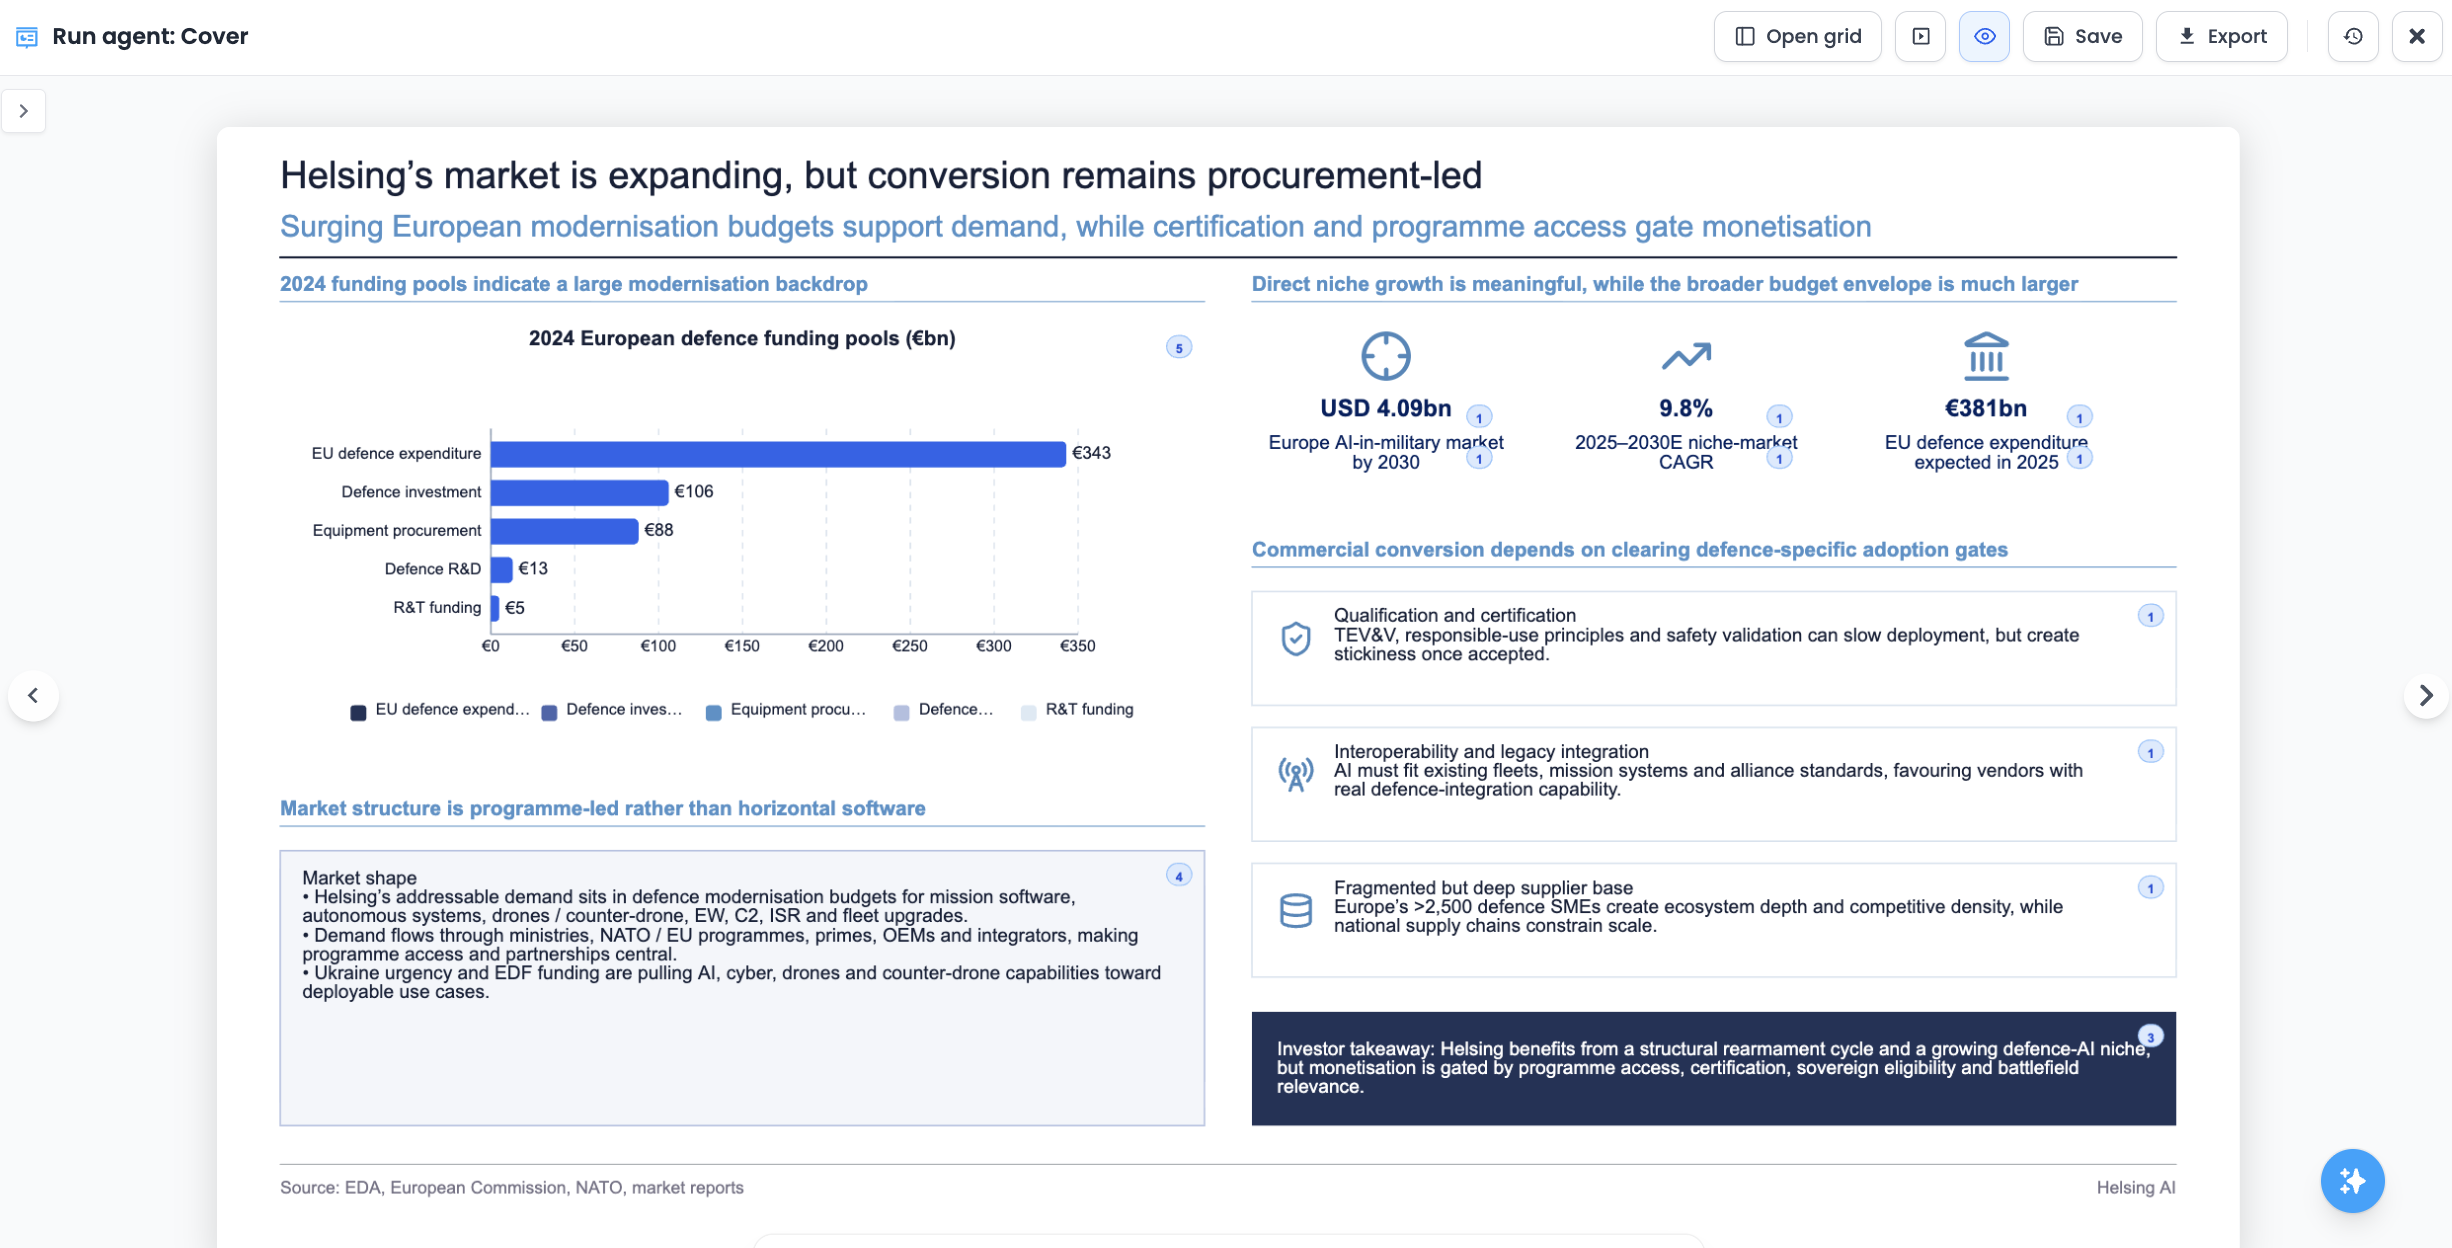Screen dimensions: 2452x1248
Task: Click the 'Helsing AI' footer label
Action: pyautogui.click(x=2135, y=1188)
